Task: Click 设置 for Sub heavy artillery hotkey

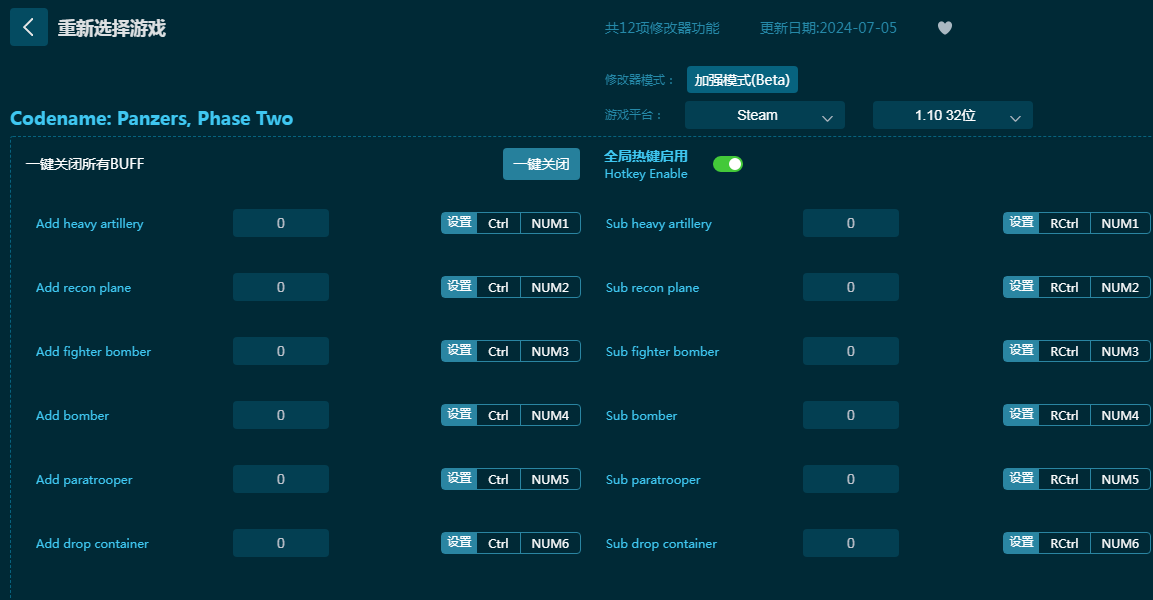Action: [x=1021, y=223]
